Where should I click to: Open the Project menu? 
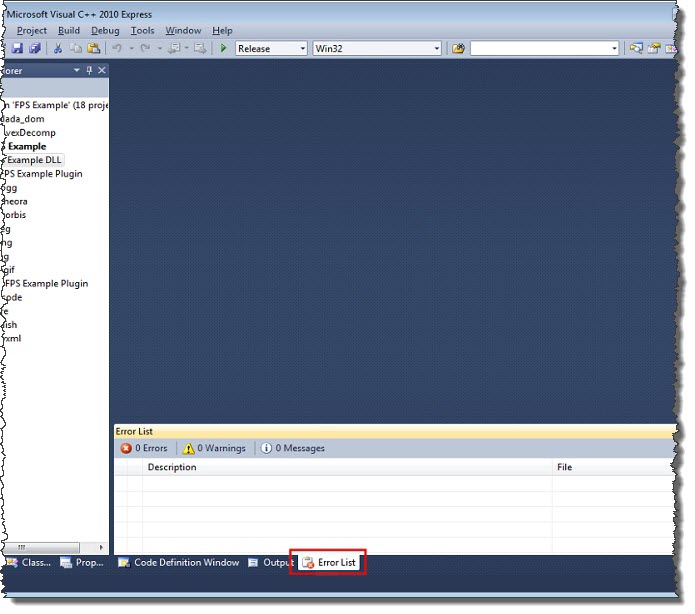point(31,31)
